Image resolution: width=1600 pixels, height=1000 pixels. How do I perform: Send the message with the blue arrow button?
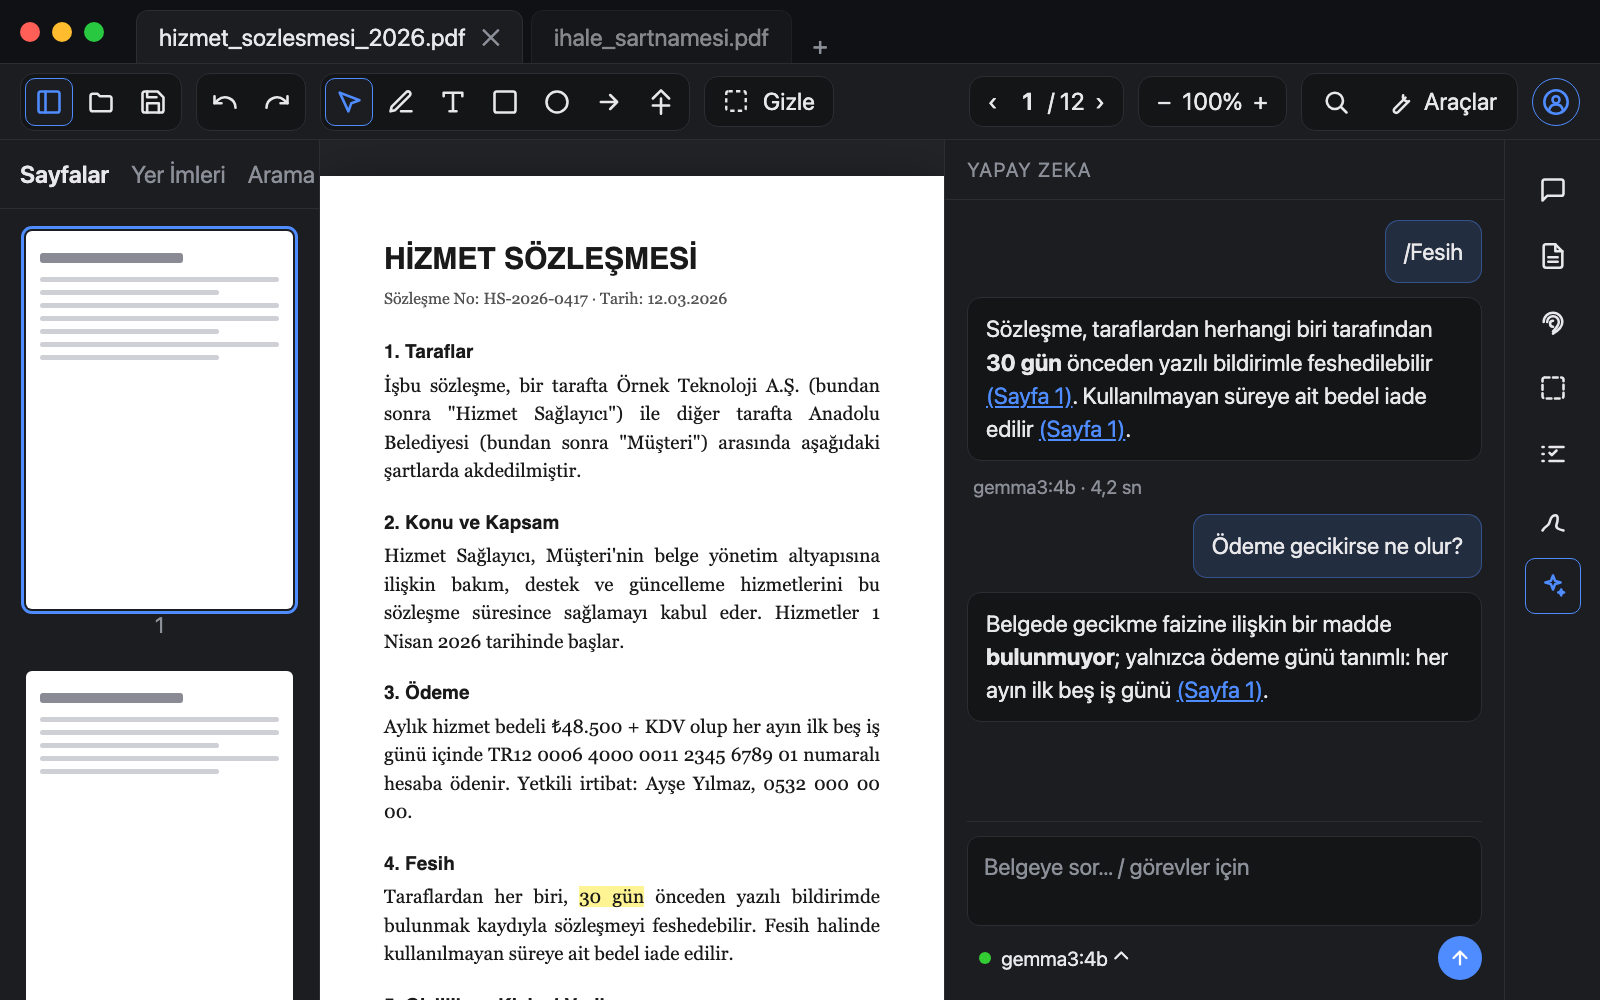click(1460, 958)
